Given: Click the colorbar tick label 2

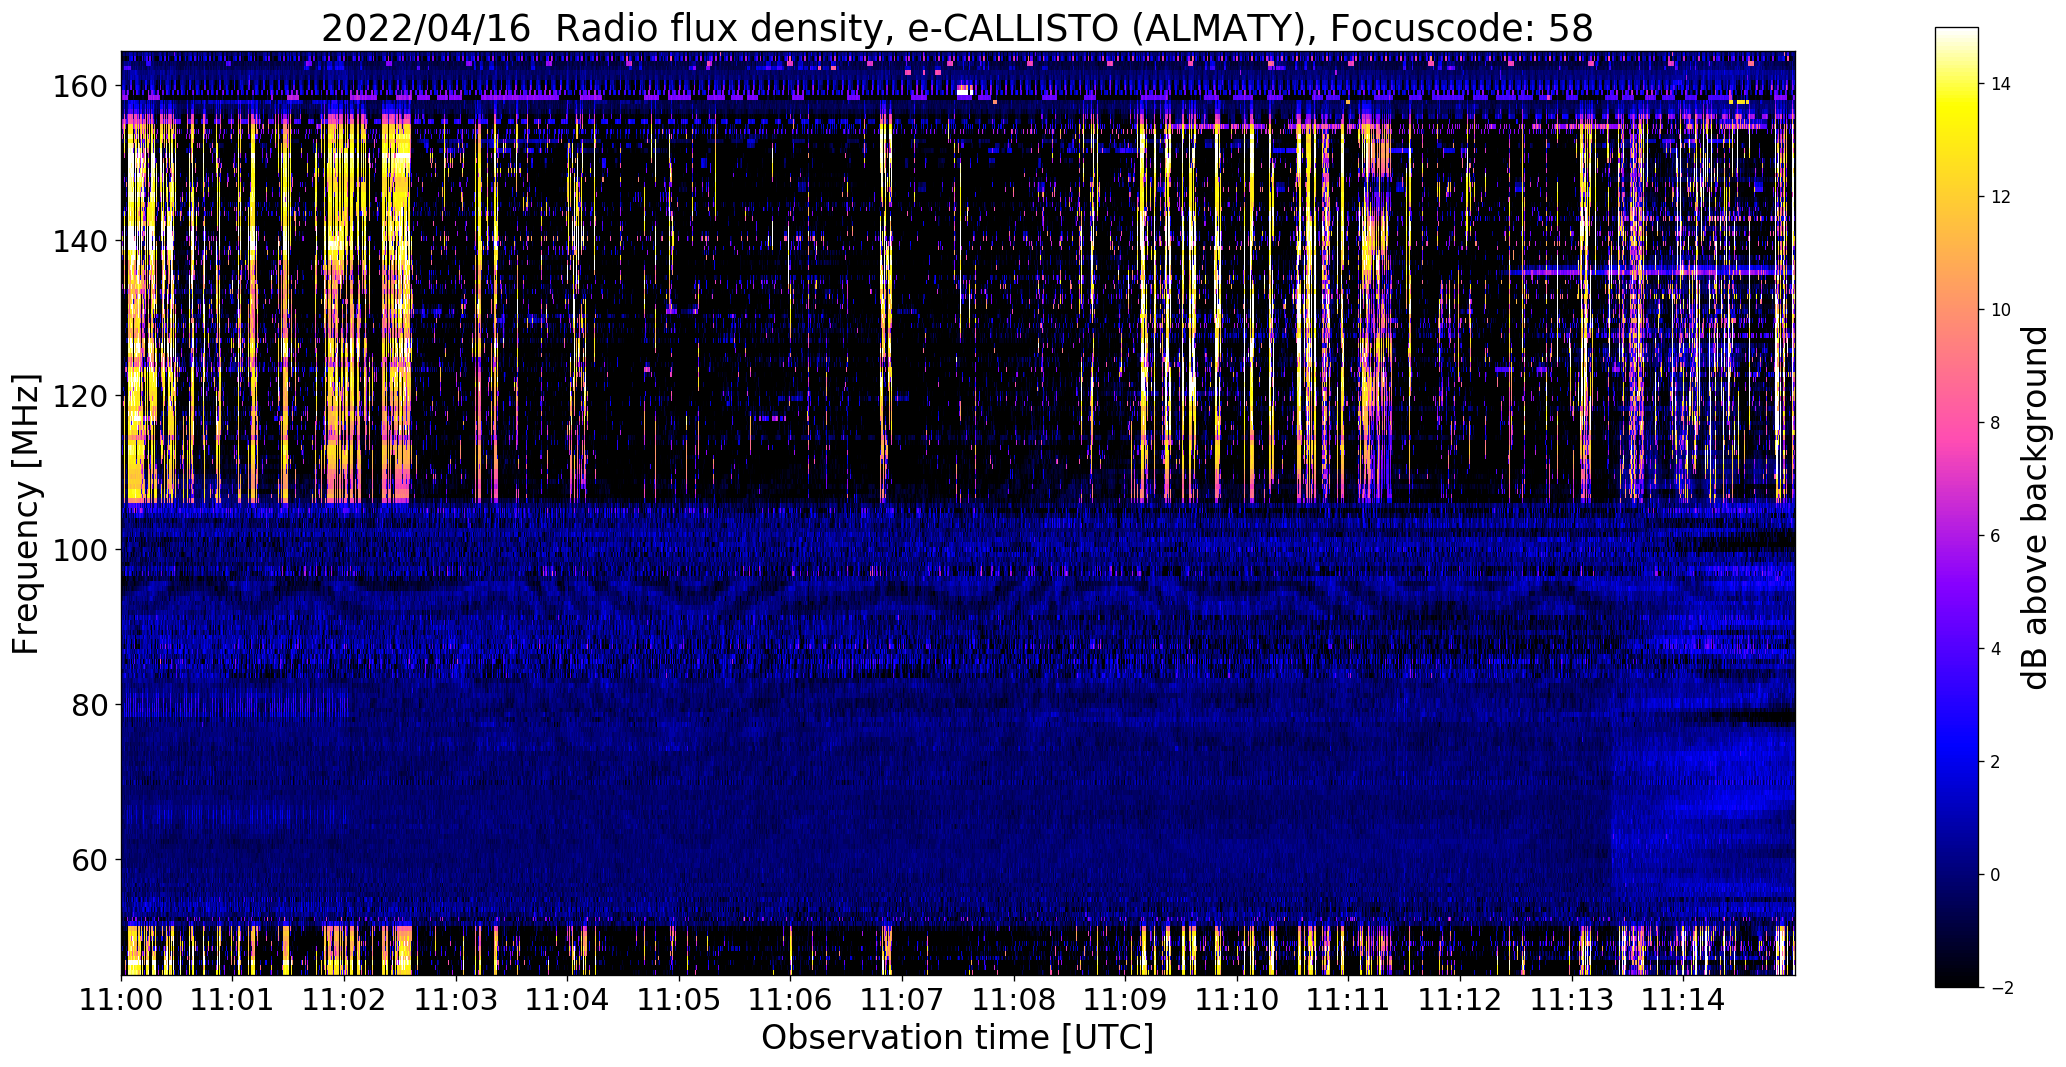Looking at the screenshot, I should [x=1996, y=762].
